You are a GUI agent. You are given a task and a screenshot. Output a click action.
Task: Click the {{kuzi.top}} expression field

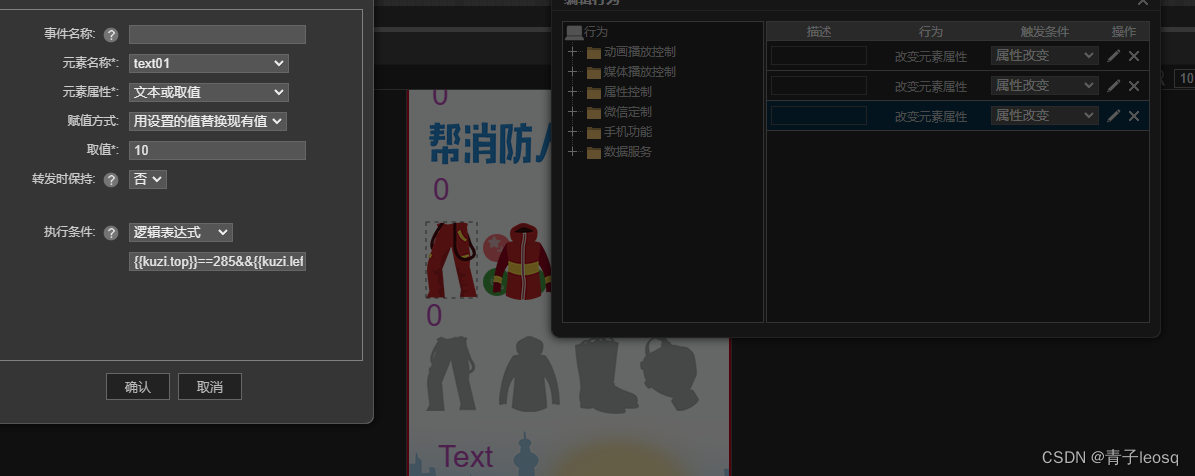[x=217, y=262]
